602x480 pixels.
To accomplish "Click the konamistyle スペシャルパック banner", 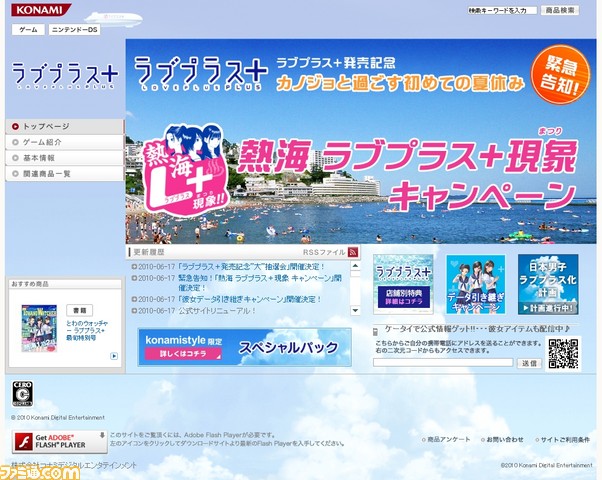I will (245, 347).
